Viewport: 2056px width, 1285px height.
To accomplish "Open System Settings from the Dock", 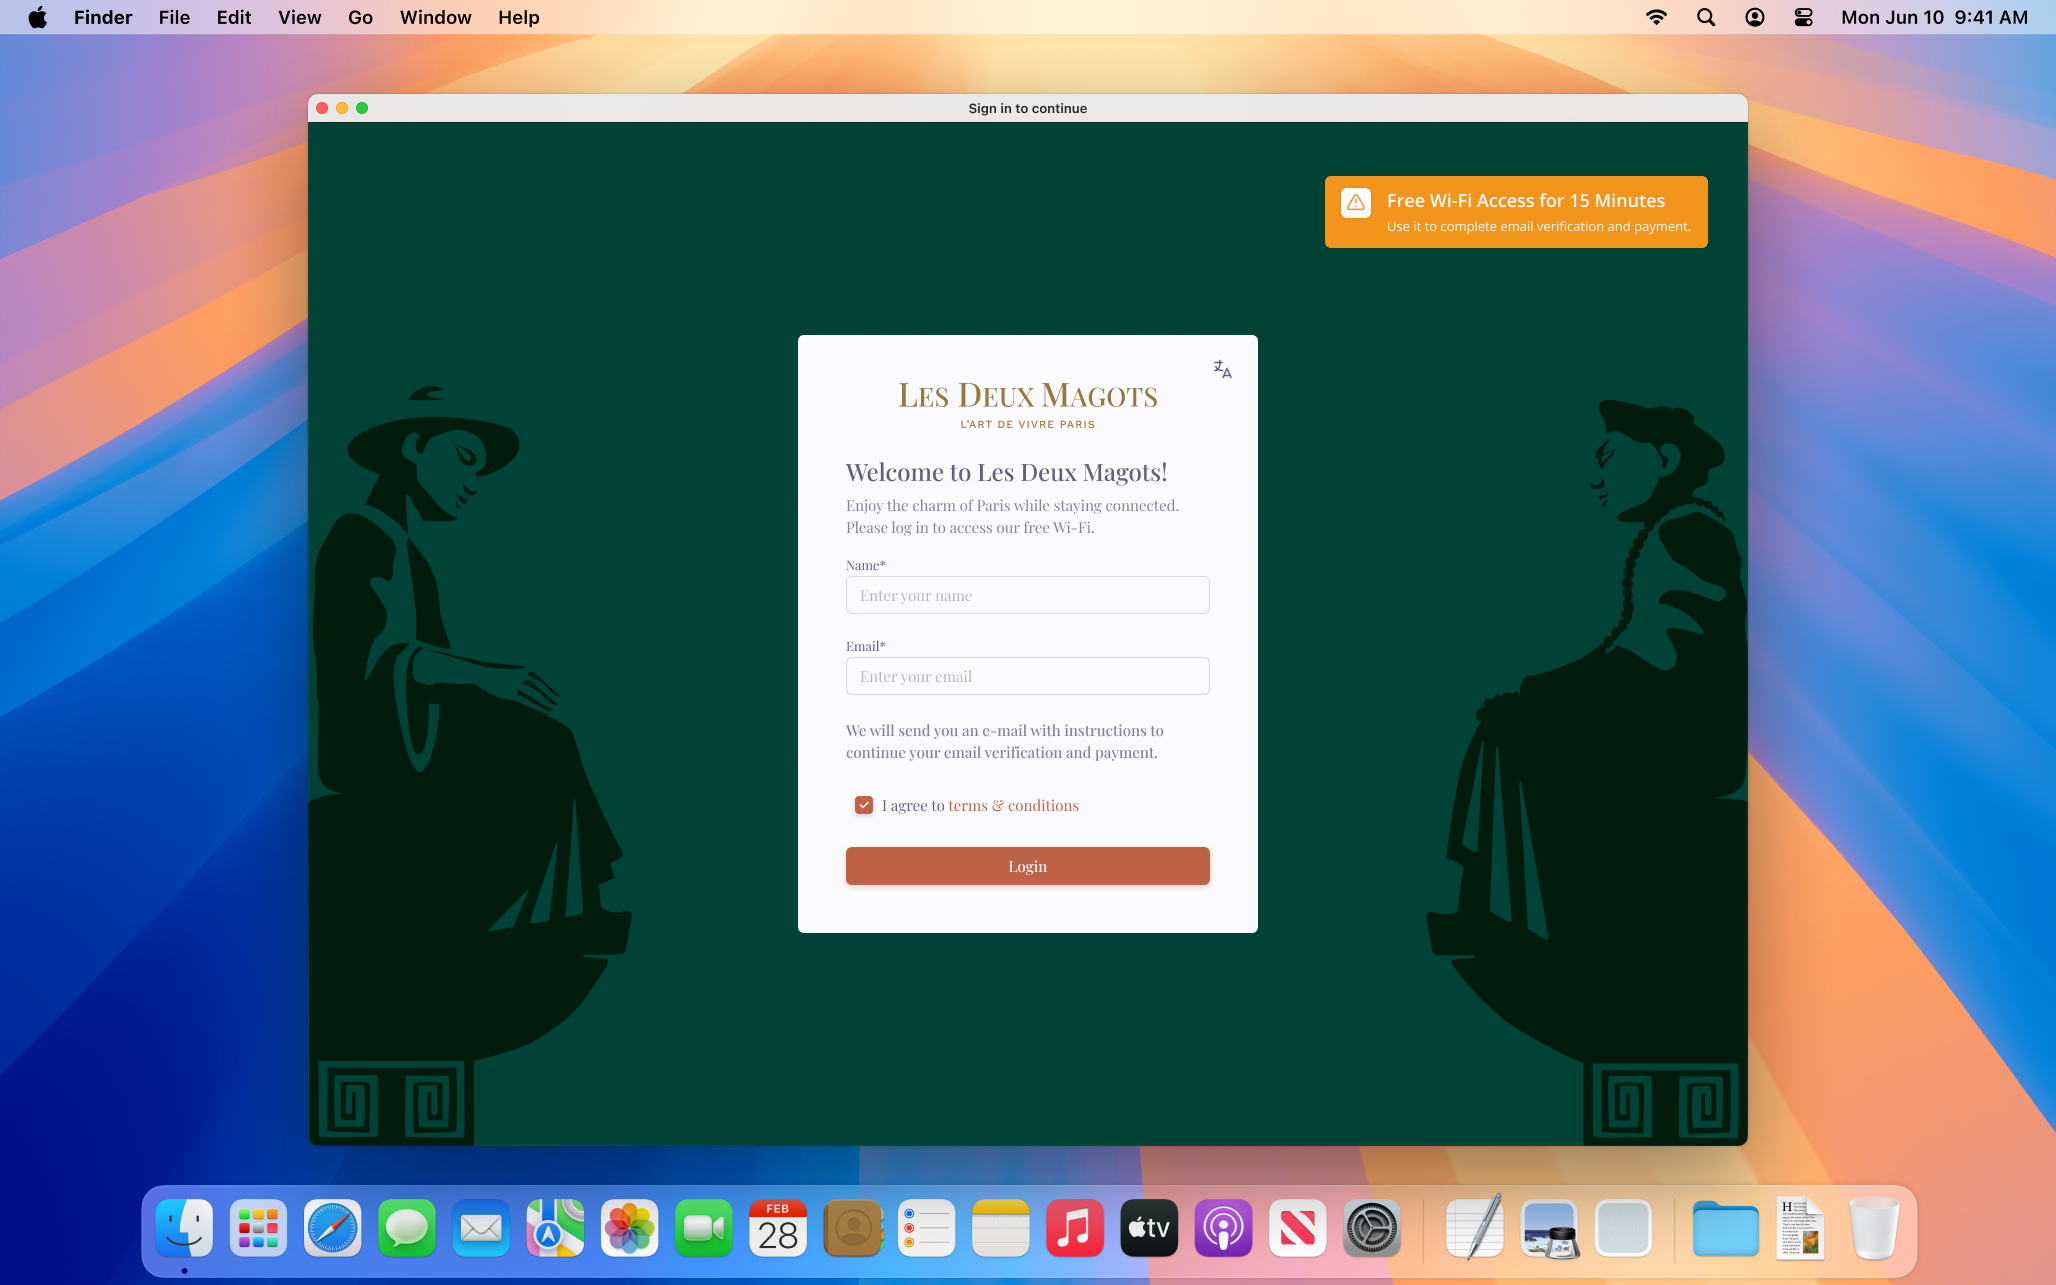I will (x=1372, y=1228).
